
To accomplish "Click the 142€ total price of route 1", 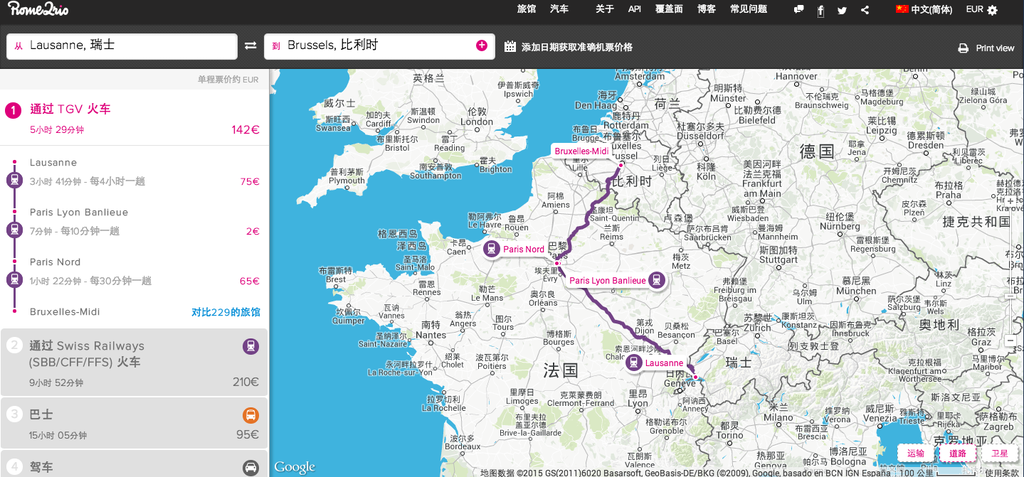I will point(246,129).
